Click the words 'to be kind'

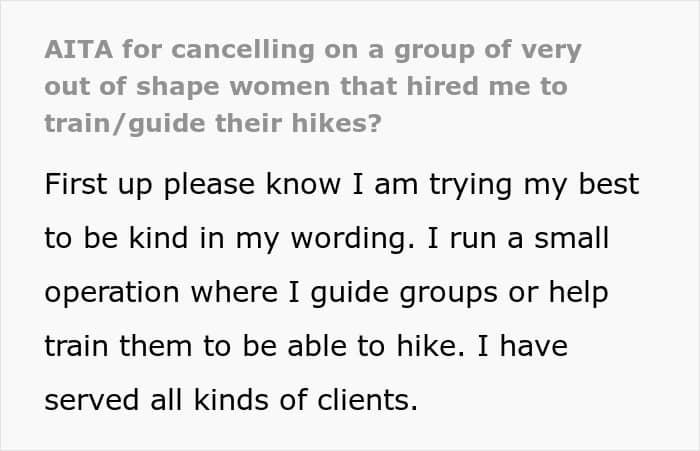pyautogui.click(x=116, y=238)
